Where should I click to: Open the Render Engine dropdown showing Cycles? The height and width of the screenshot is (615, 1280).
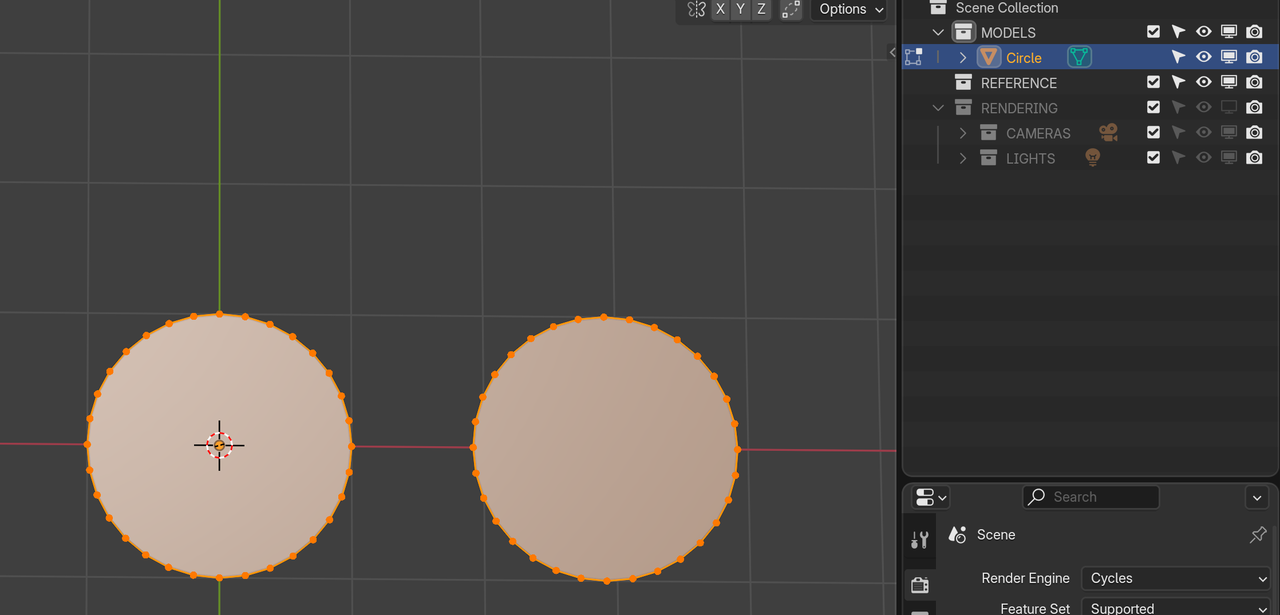pyautogui.click(x=1176, y=578)
